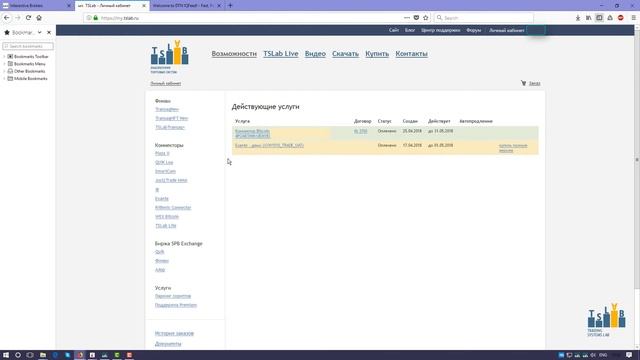This screenshot has height=360, width=640.
Task: Open the browser home page icon
Action: pyautogui.click(x=39, y=18)
